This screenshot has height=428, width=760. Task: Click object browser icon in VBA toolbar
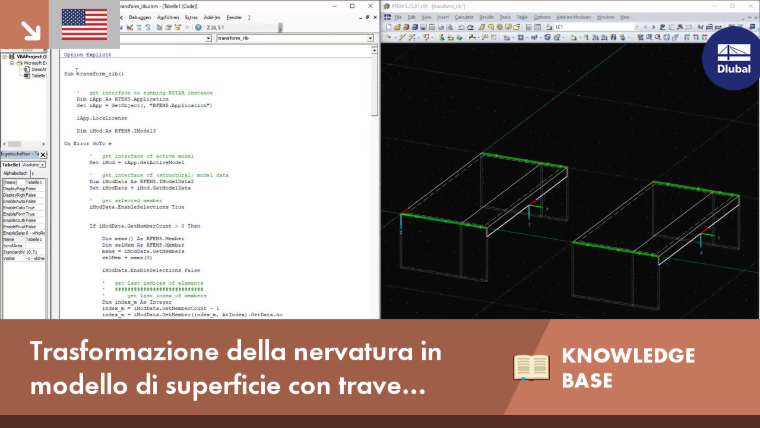[x=177, y=28]
